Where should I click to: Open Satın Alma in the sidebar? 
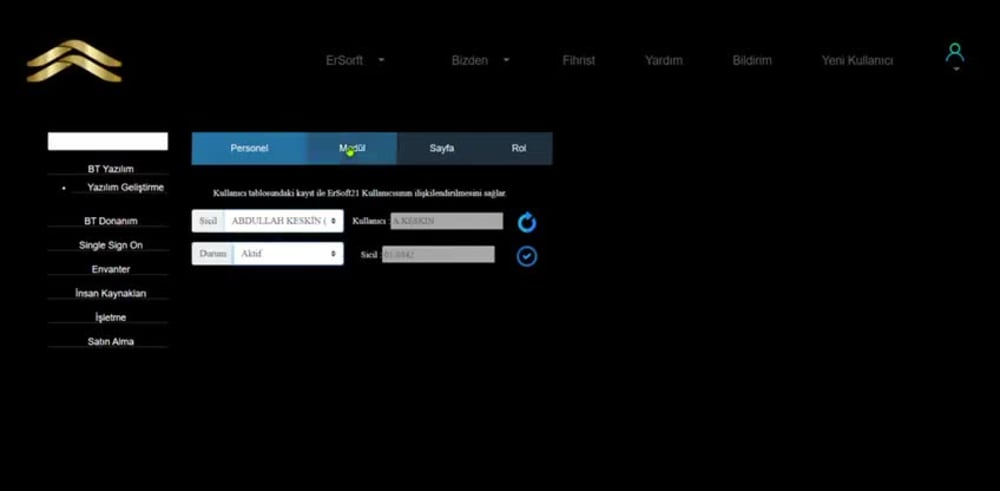110,342
